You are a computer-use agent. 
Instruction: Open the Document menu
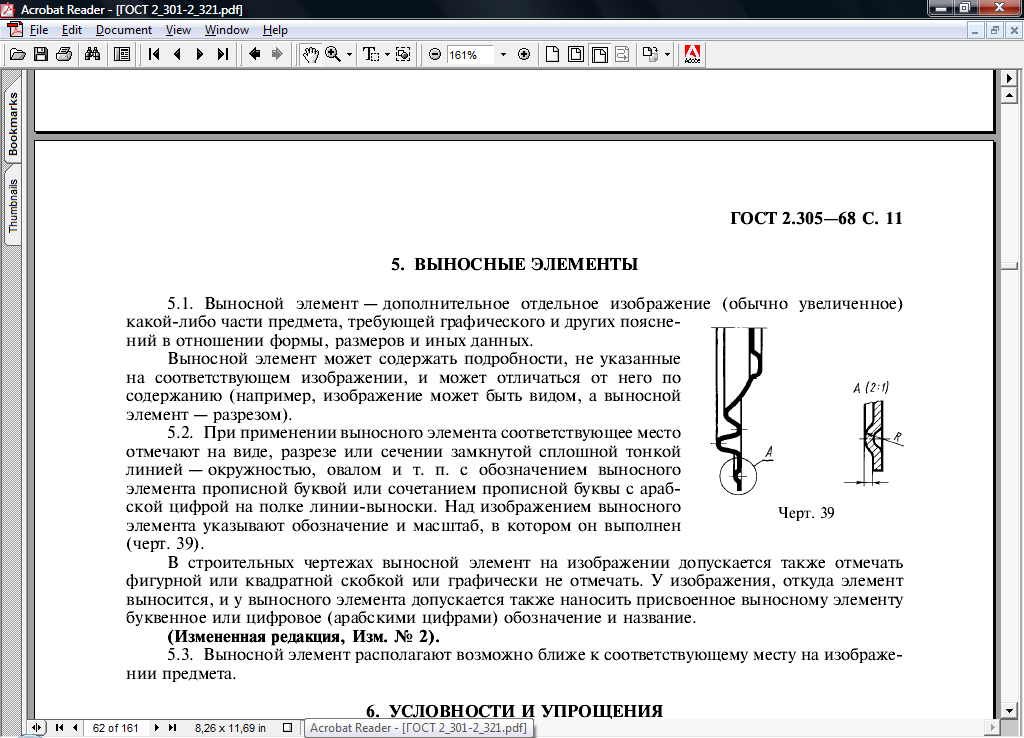[x=124, y=30]
